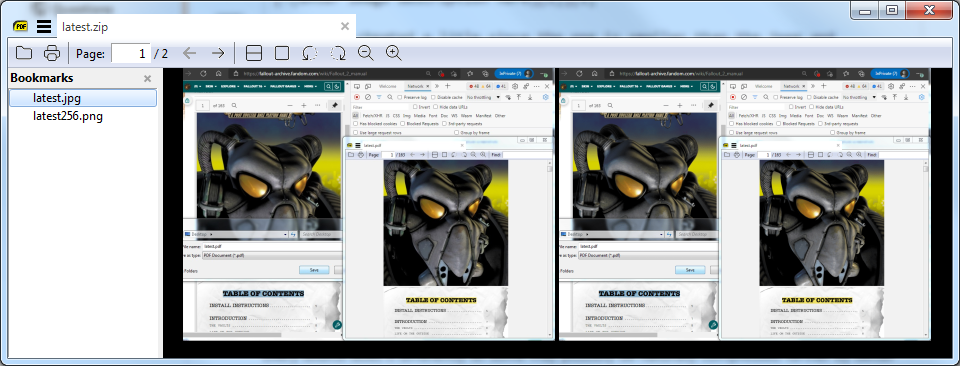Open the hamburger menu
960x366 pixels.
[43, 26]
